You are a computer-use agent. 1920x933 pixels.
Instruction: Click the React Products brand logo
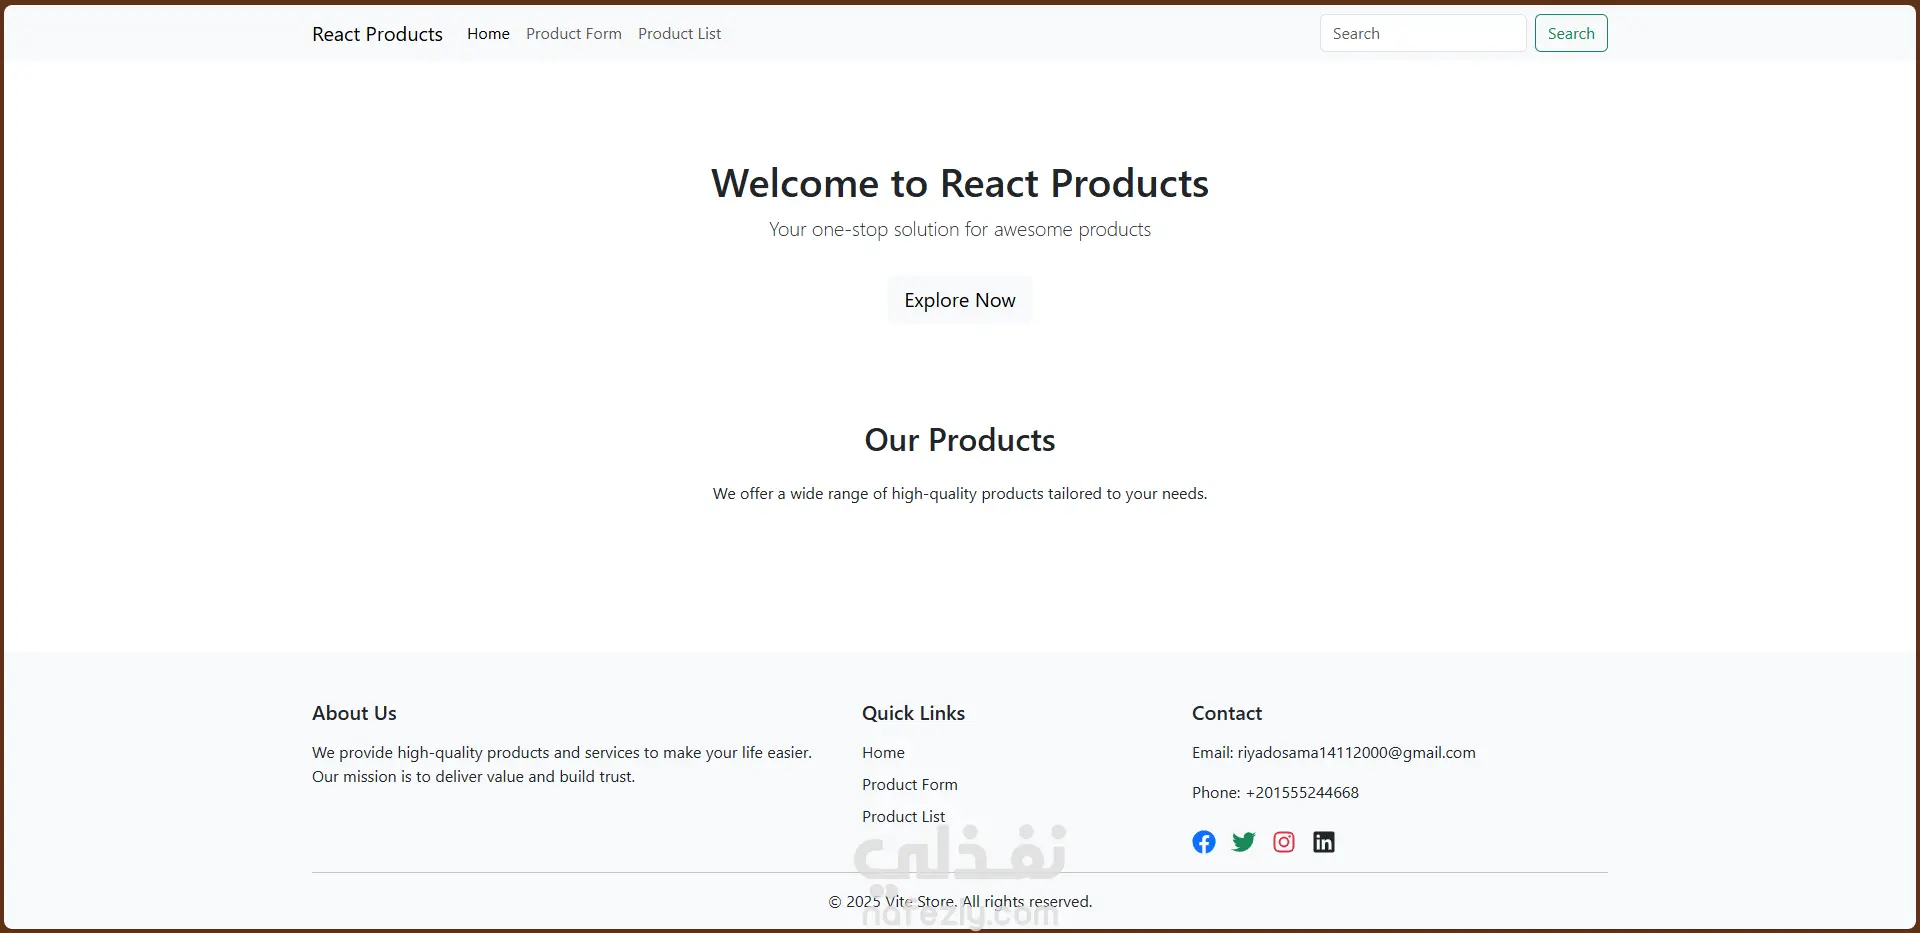(377, 34)
